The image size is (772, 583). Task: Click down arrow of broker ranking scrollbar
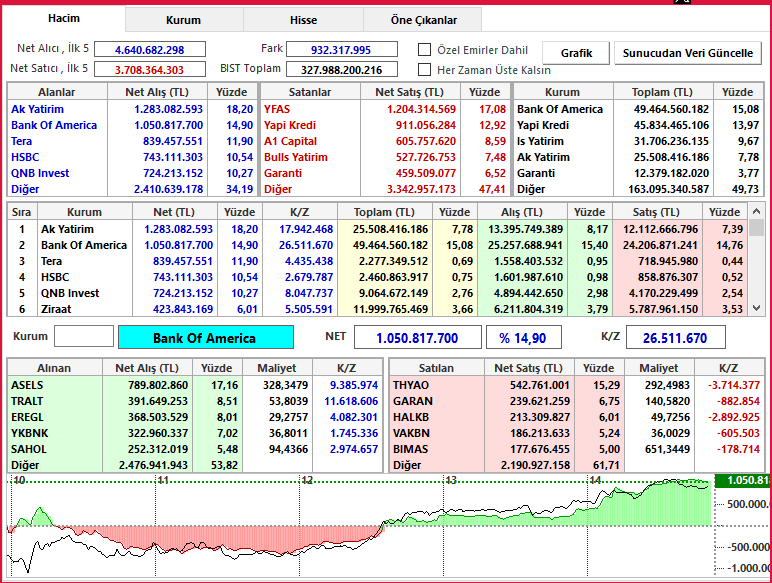[757, 308]
